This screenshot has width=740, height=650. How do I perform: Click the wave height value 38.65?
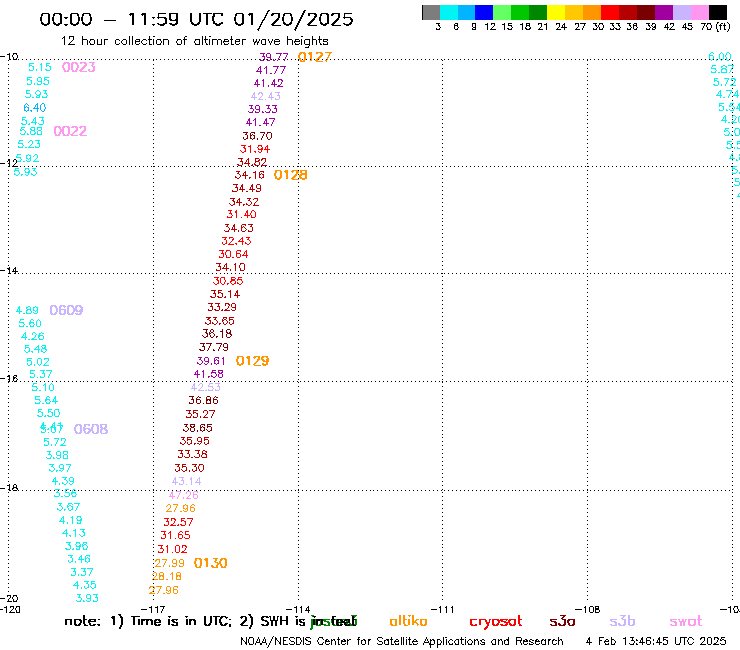tap(197, 428)
